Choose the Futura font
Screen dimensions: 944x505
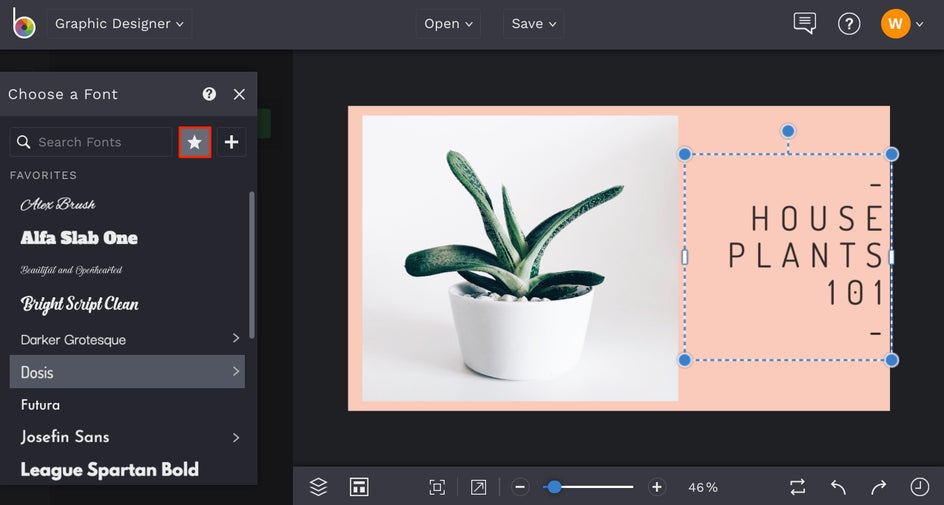pyautogui.click(x=41, y=405)
